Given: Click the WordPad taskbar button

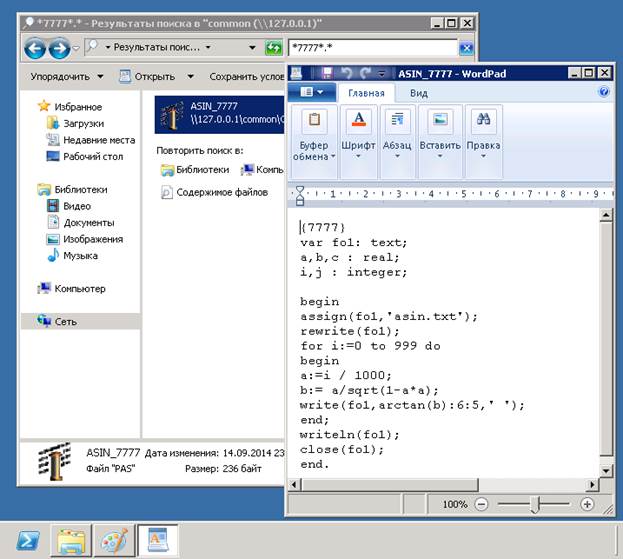Looking at the screenshot, I should point(158,540).
